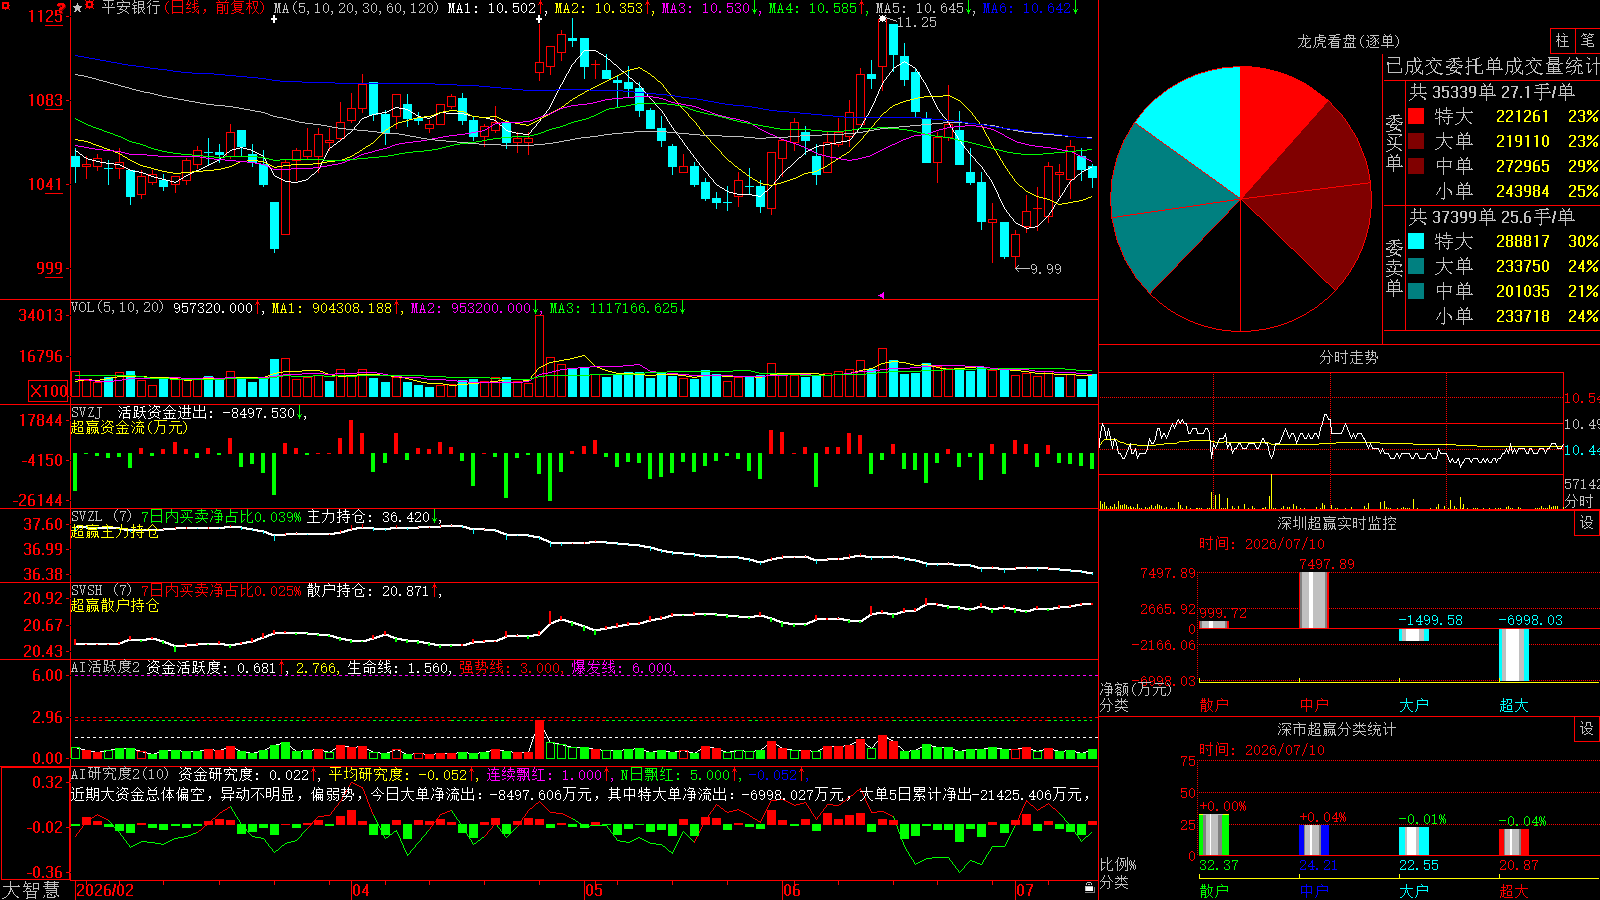Open the red gear chart settings icon

(x=89, y=5)
